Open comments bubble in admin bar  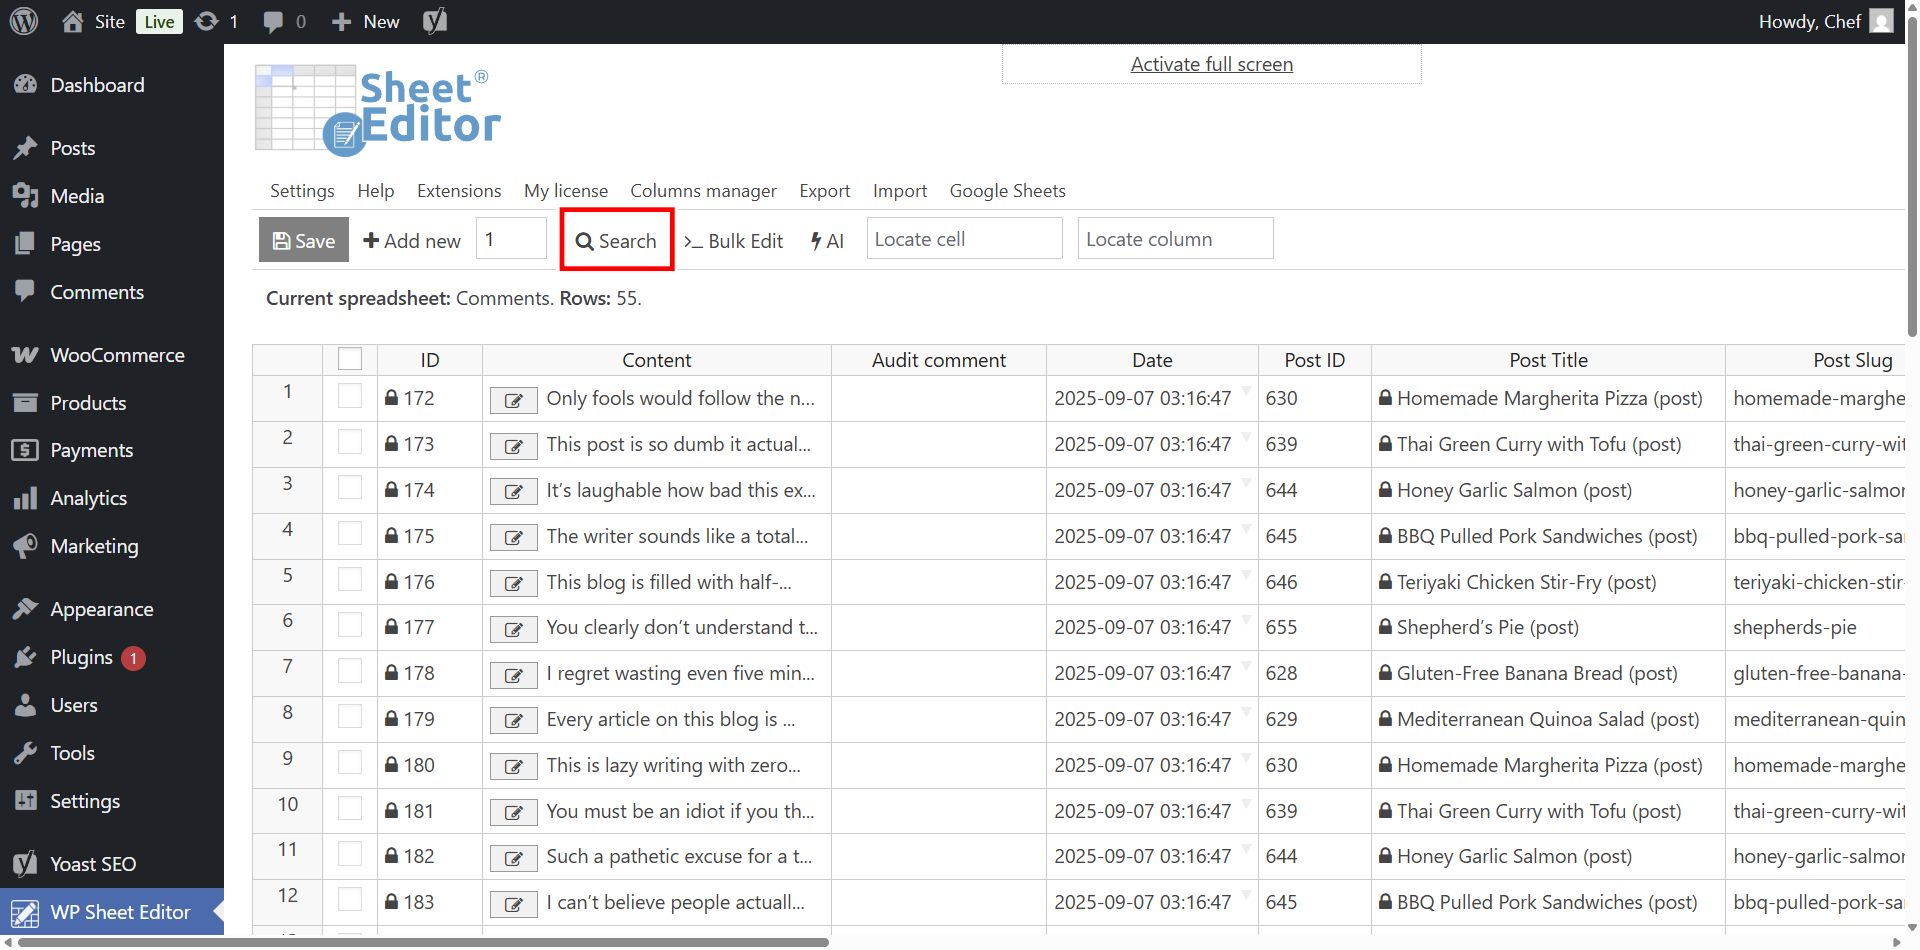tap(273, 22)
